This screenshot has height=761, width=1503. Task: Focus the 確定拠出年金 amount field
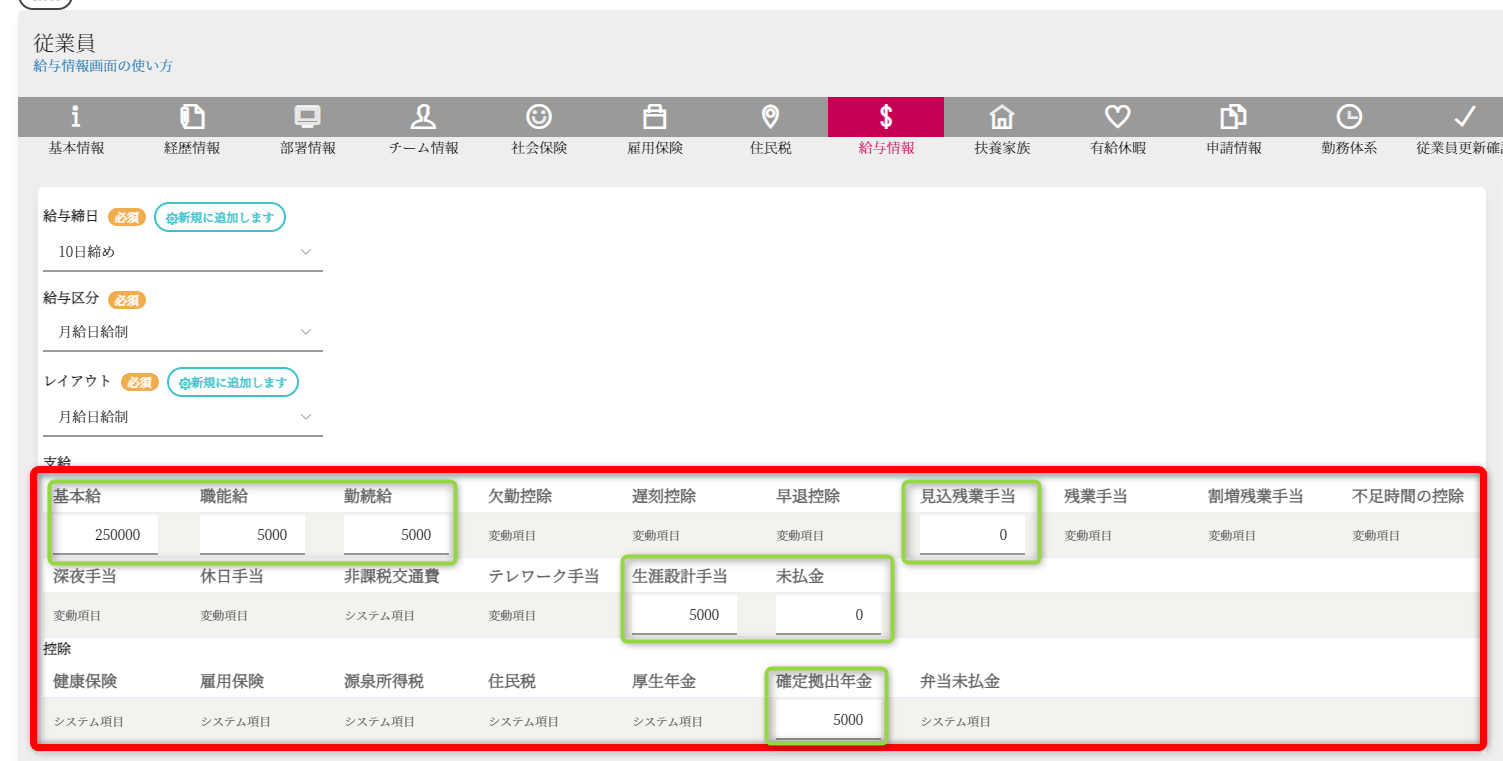828,720
